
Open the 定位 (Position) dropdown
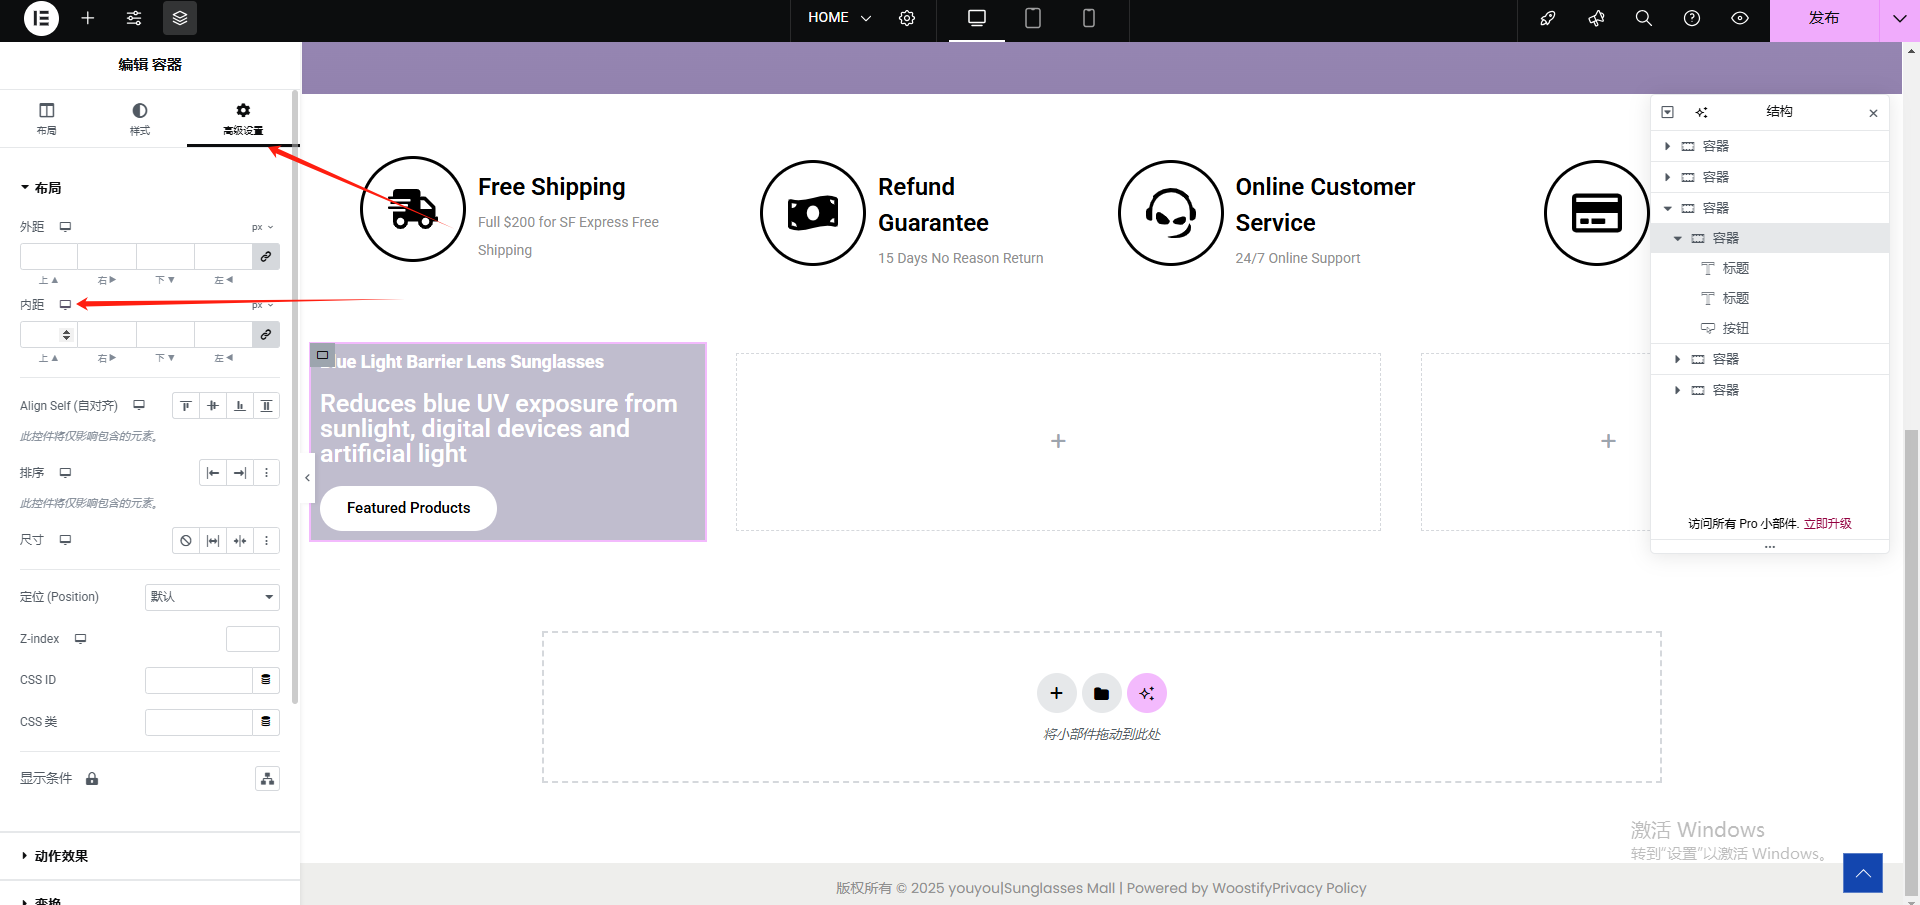[x=212, y=597]
